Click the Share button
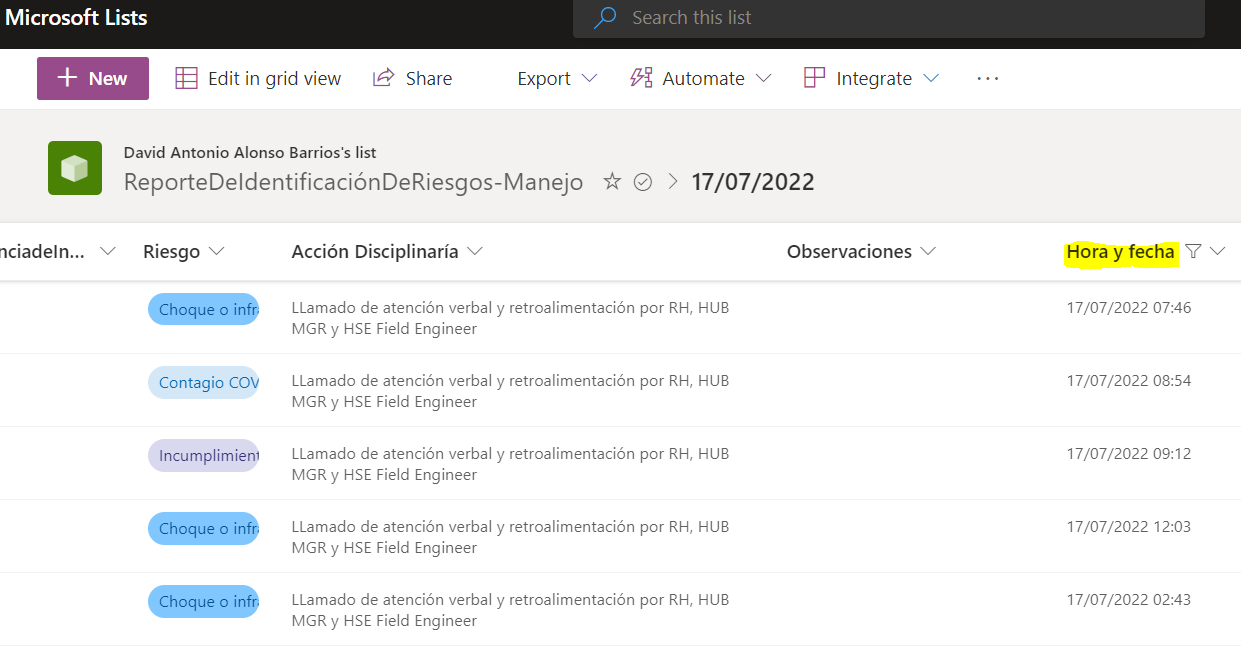Image resolution: width=1241 pixels, height=649 pixels. [412, 78]
